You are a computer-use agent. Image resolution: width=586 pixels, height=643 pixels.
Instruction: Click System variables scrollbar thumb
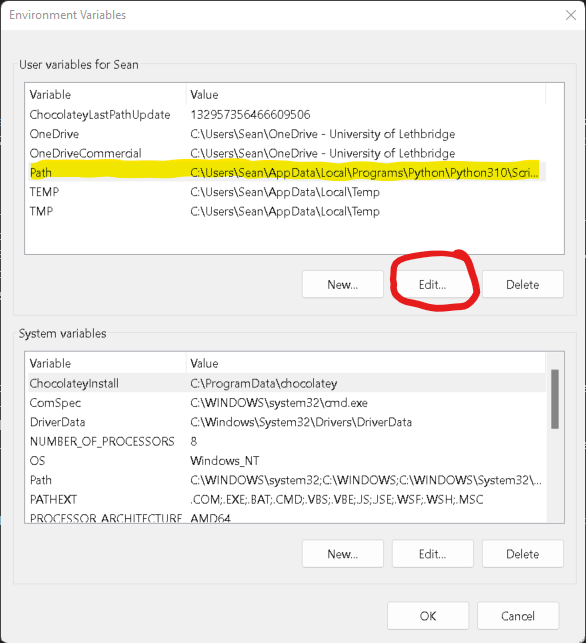pyautogui.click(x=555, y=399)
